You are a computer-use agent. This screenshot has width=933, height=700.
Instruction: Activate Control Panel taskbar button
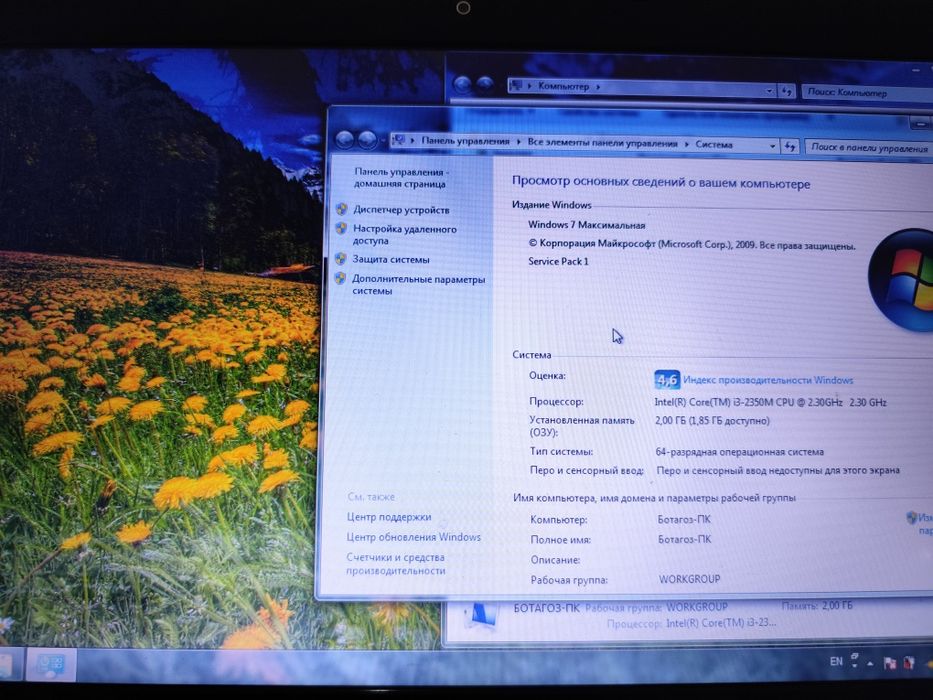50,664
